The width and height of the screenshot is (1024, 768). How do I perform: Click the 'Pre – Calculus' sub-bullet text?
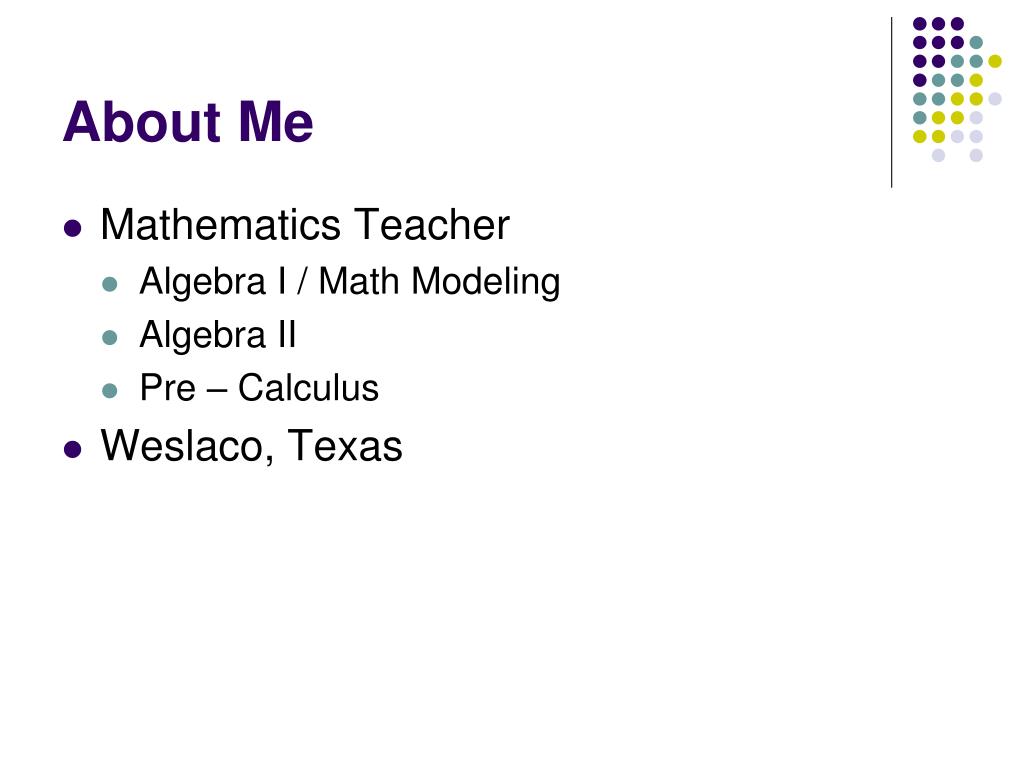coord(259,388)
